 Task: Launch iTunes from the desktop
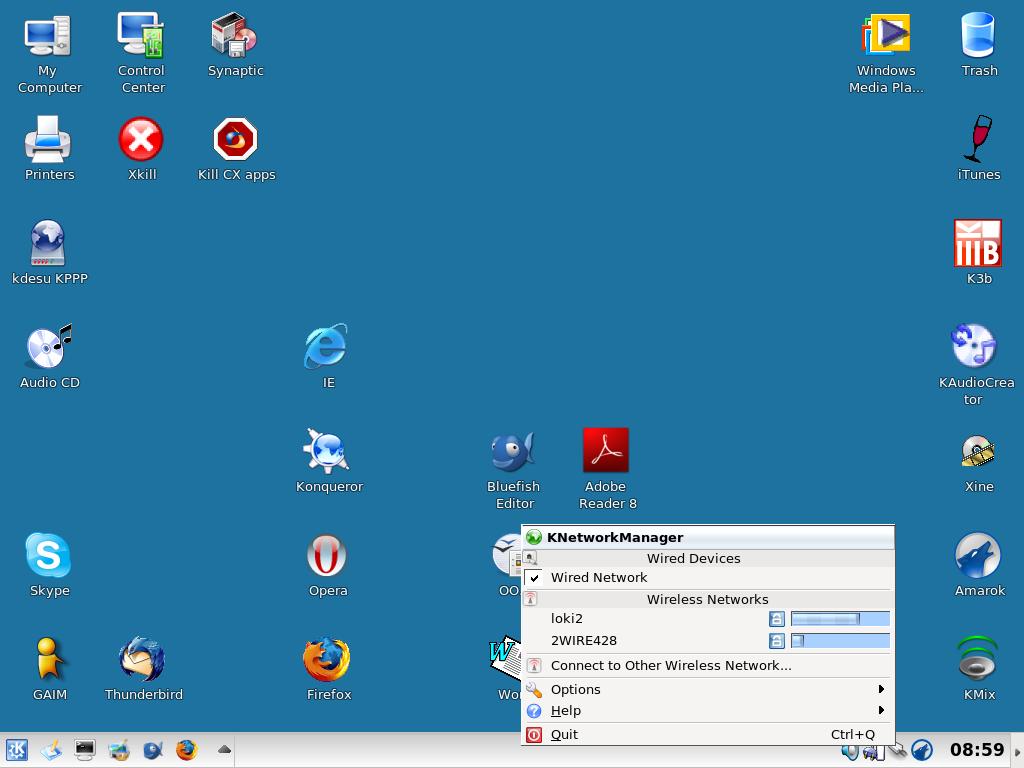coord(978,149)
